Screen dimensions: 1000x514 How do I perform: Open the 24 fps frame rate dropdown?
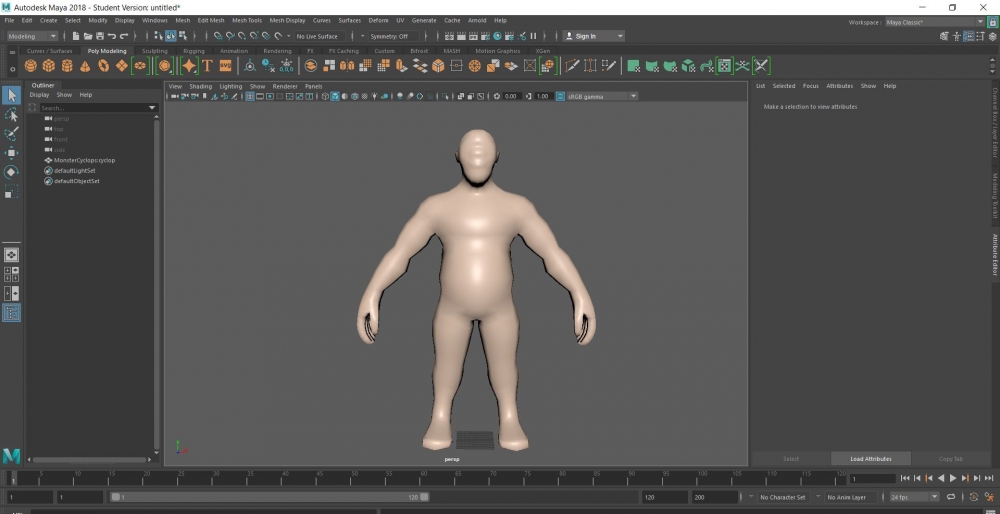[914, 497]
